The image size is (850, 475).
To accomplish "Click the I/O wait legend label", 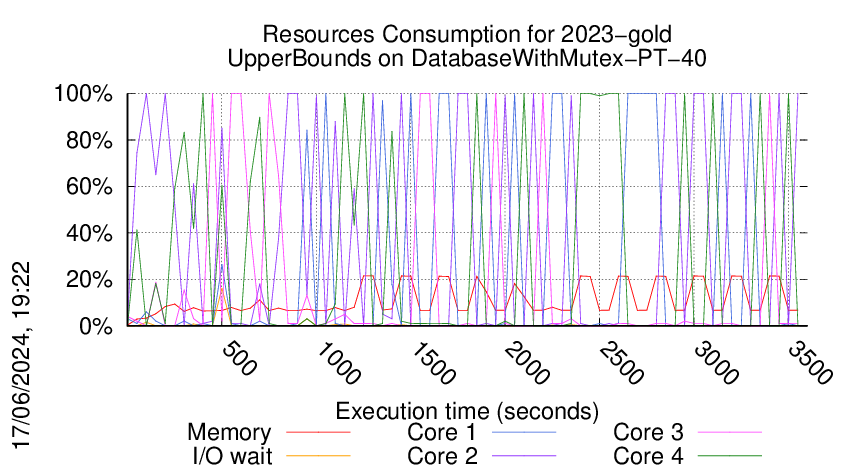I will click(232, 456).
